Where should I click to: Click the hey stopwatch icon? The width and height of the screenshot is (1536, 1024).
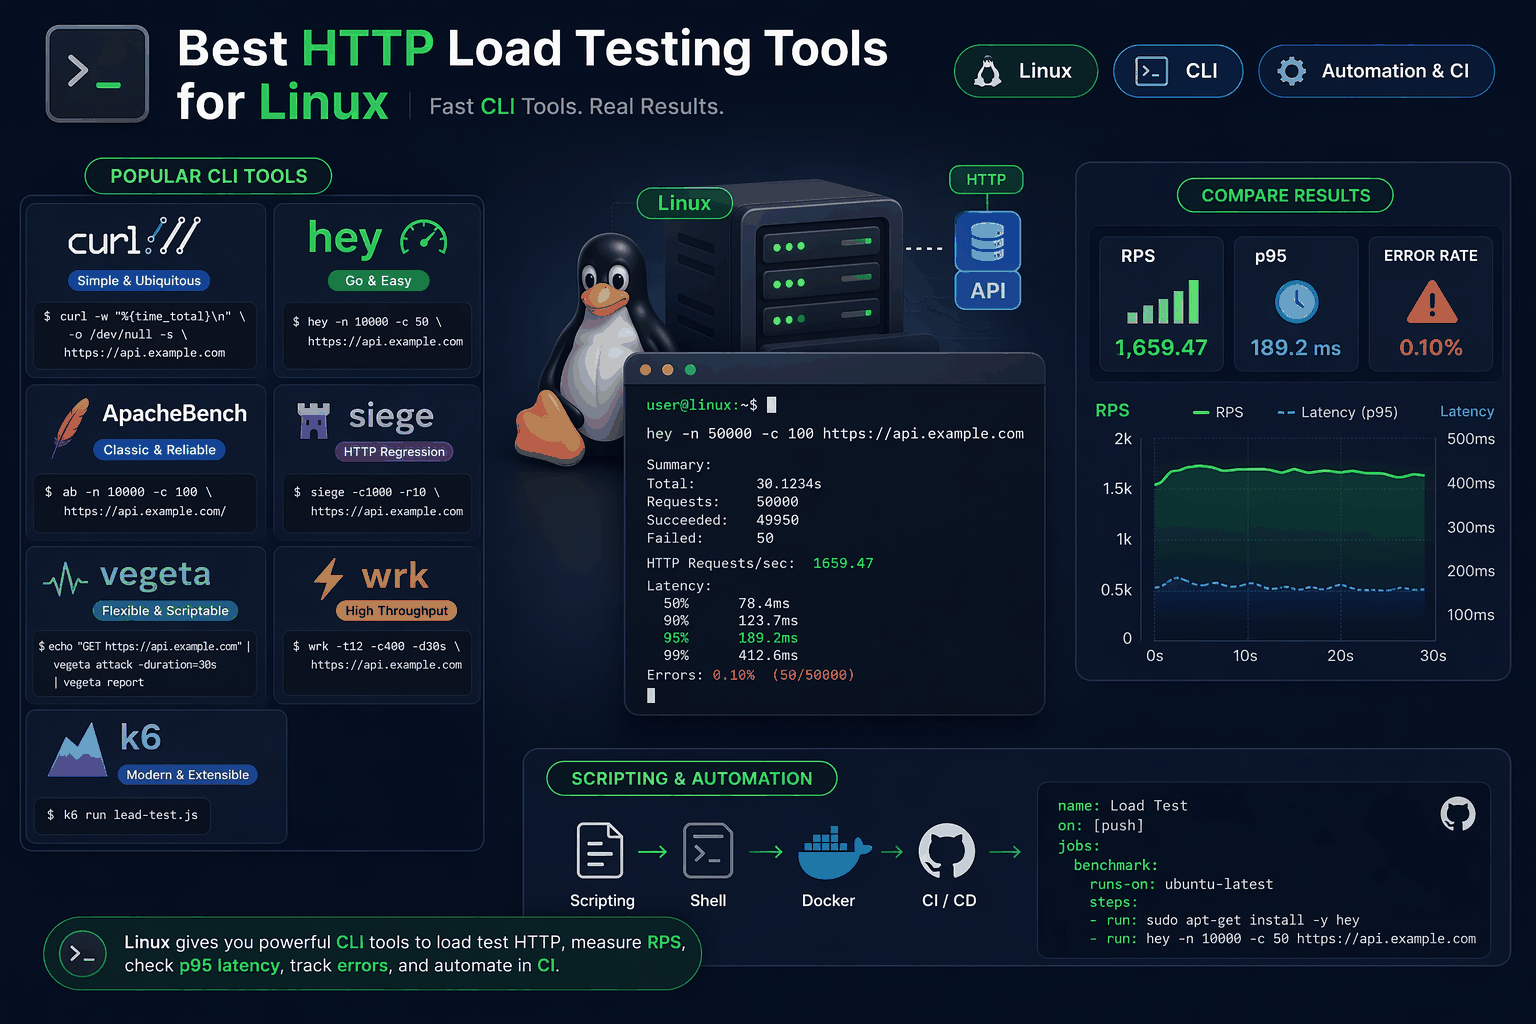tap(425, 238)
